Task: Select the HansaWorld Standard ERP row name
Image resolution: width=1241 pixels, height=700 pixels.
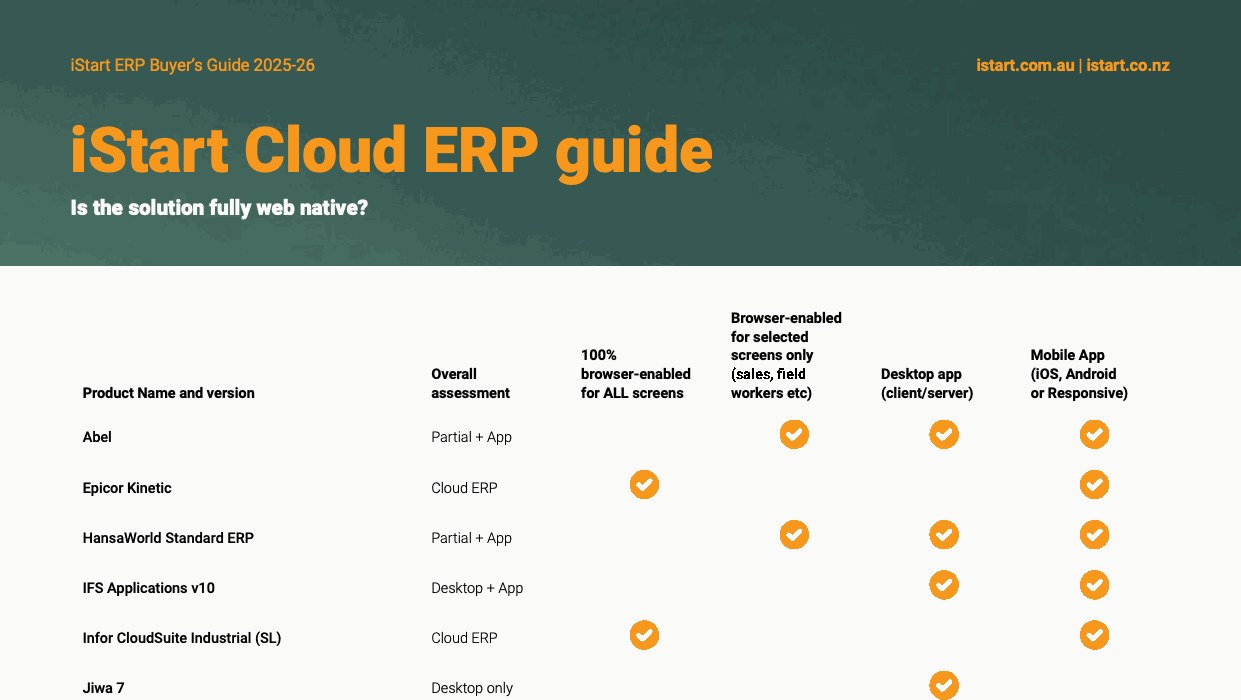Action: (168, 538)
